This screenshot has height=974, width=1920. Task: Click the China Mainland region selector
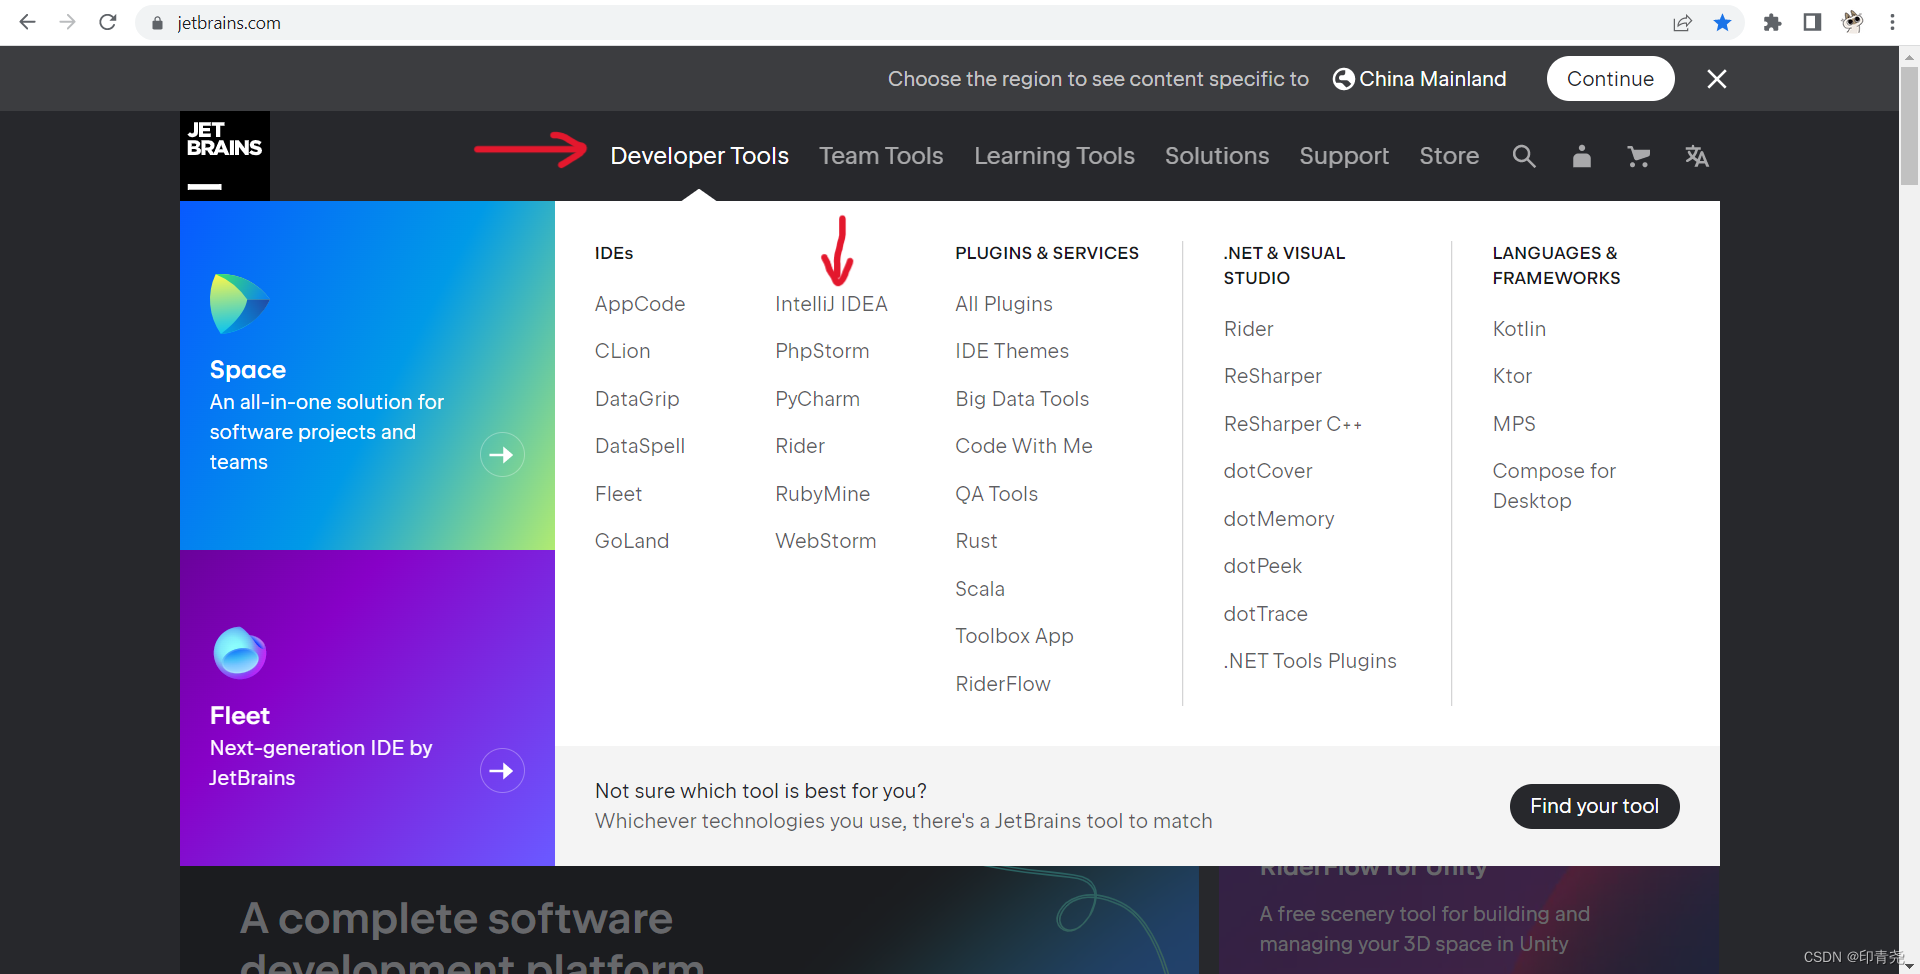pyautogui.click(x=1419, y=79)
